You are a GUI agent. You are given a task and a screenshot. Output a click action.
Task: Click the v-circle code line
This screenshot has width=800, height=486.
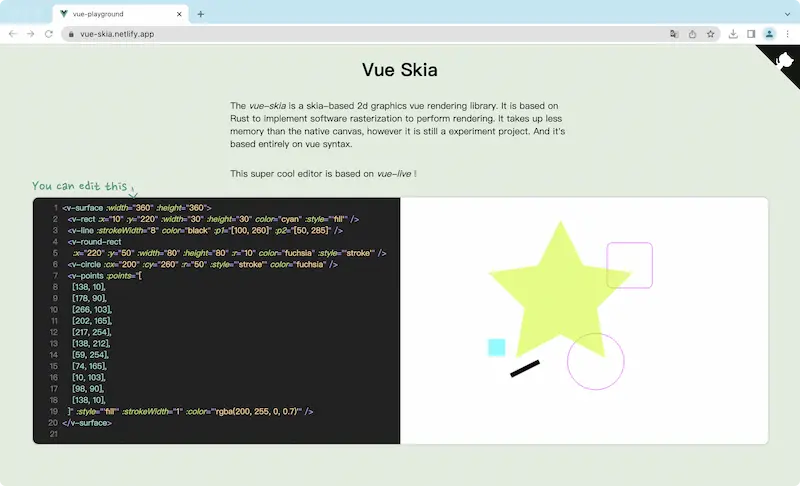pyautogui.click(x=203, y=264)
